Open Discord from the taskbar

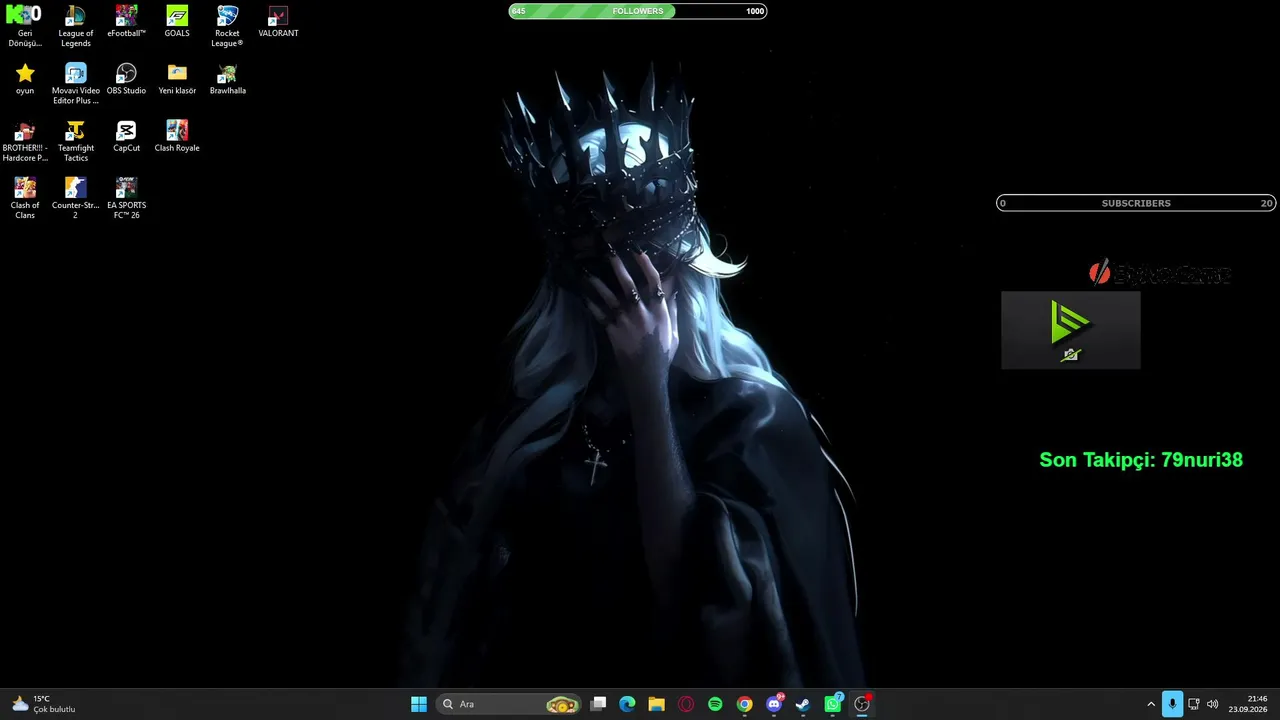point(774,704)
